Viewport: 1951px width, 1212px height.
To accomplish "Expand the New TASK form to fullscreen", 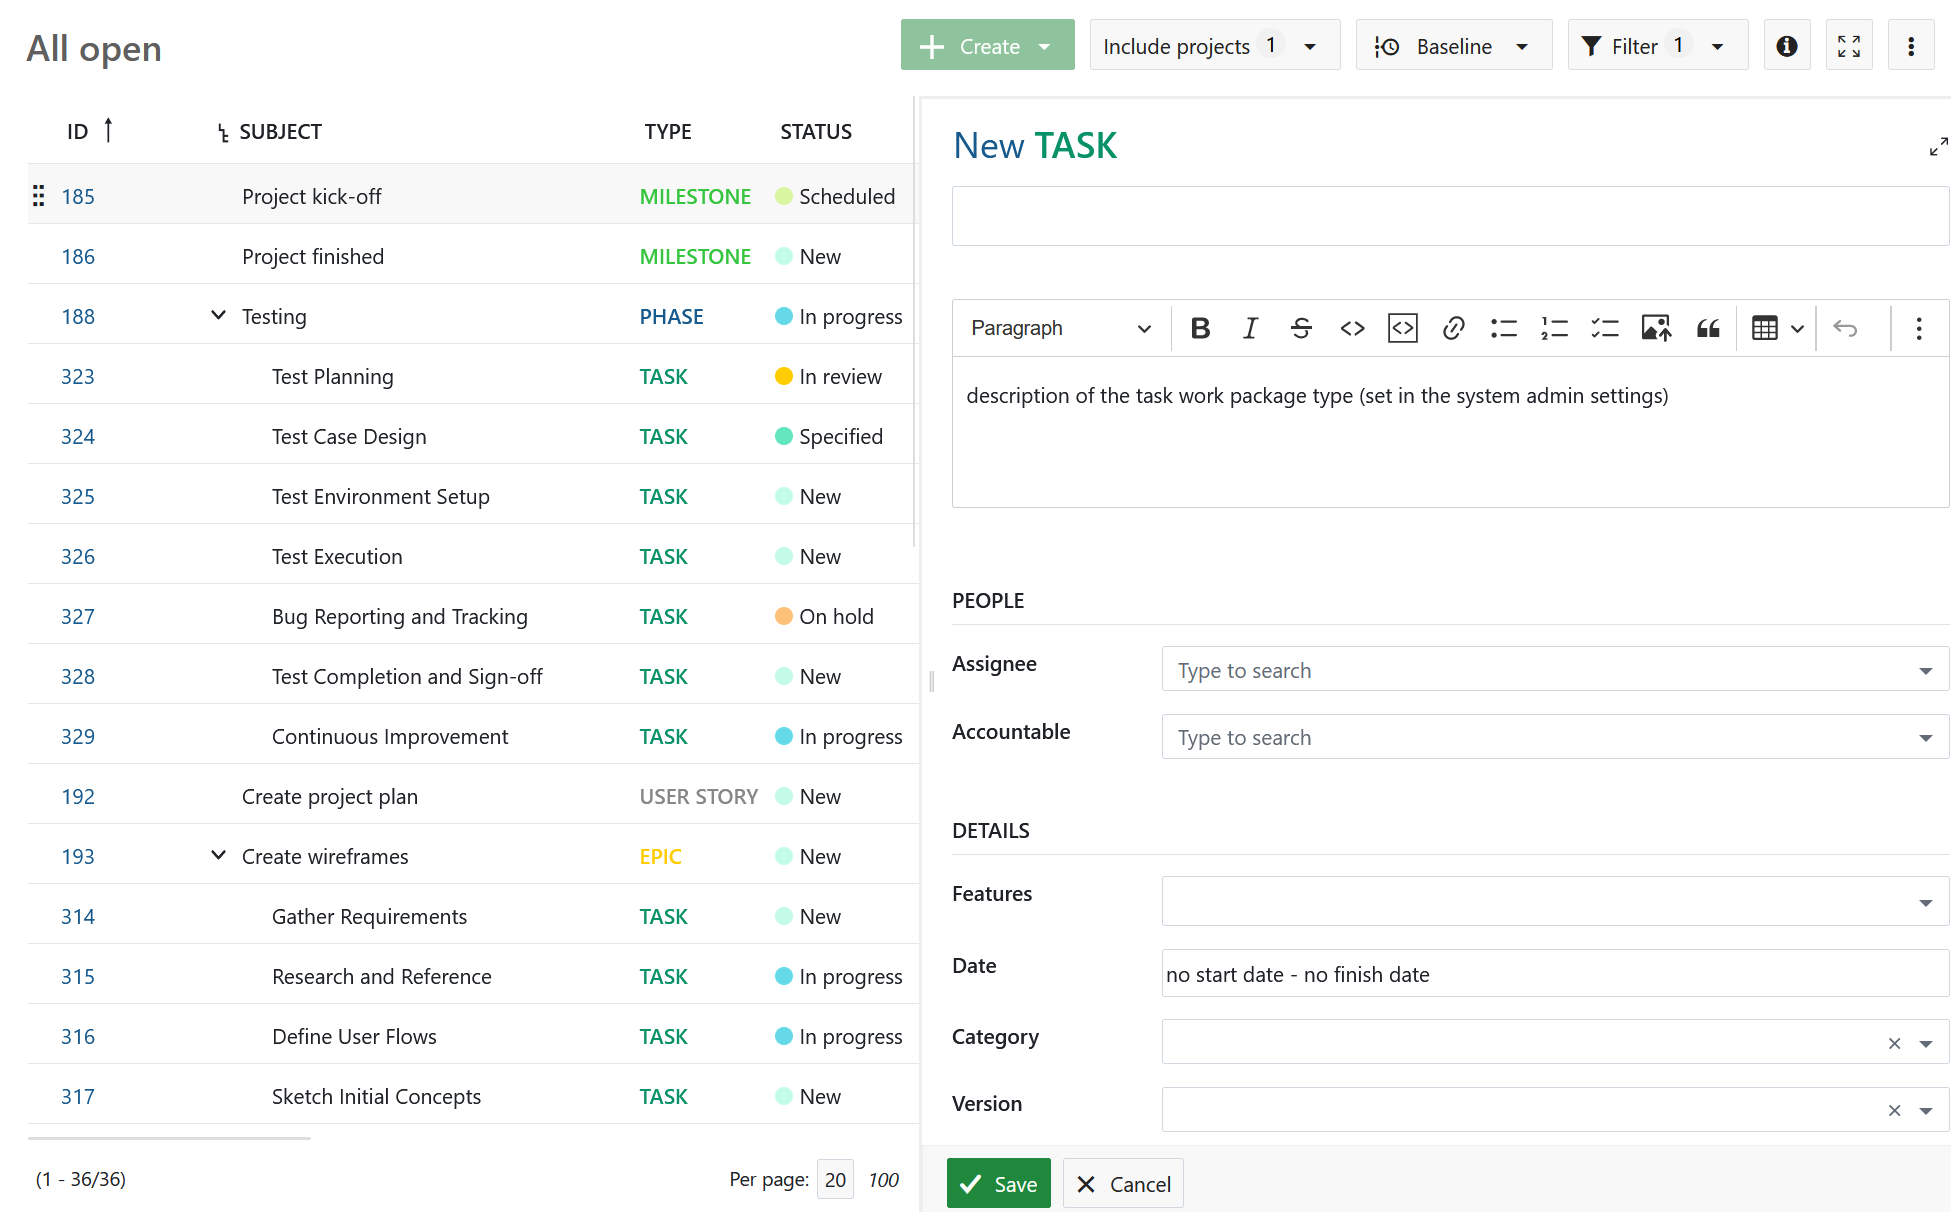I will (1938, 146).
